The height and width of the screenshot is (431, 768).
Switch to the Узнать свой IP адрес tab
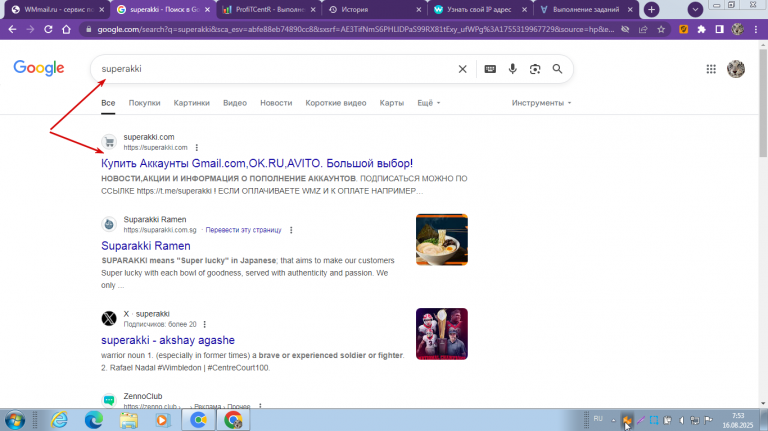(480, 10)
